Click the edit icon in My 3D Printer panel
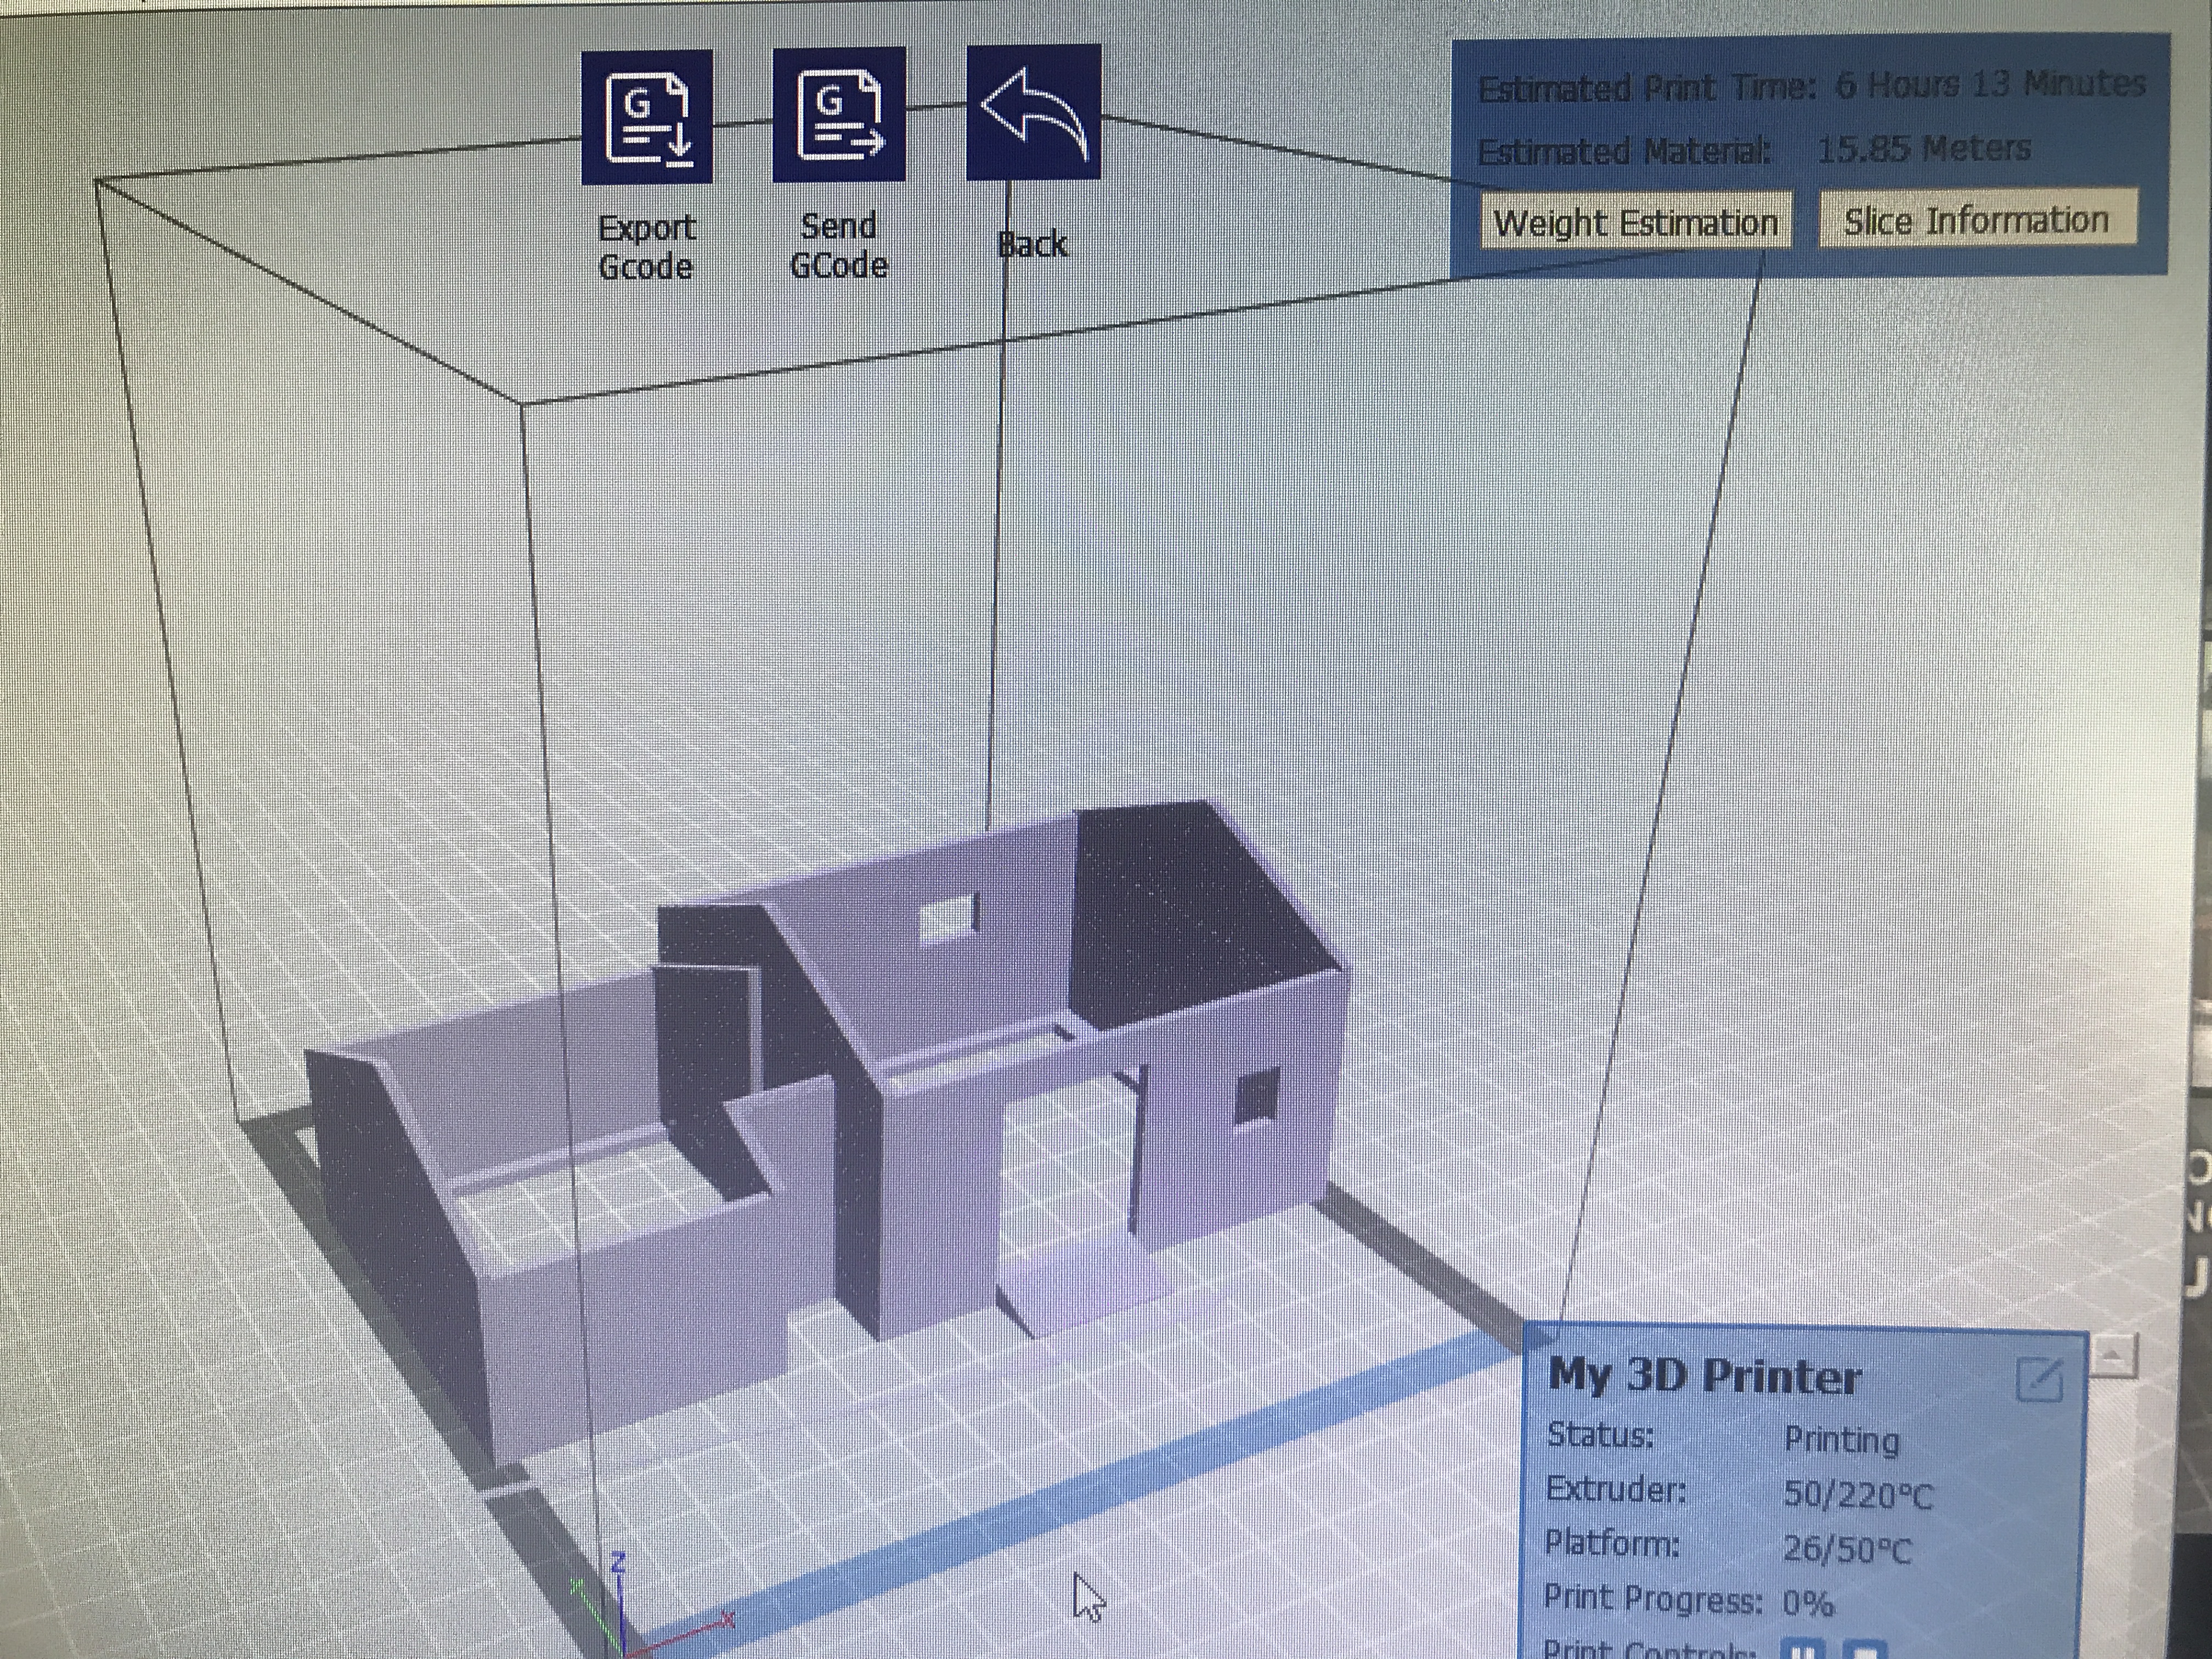 (2040, 1381)
